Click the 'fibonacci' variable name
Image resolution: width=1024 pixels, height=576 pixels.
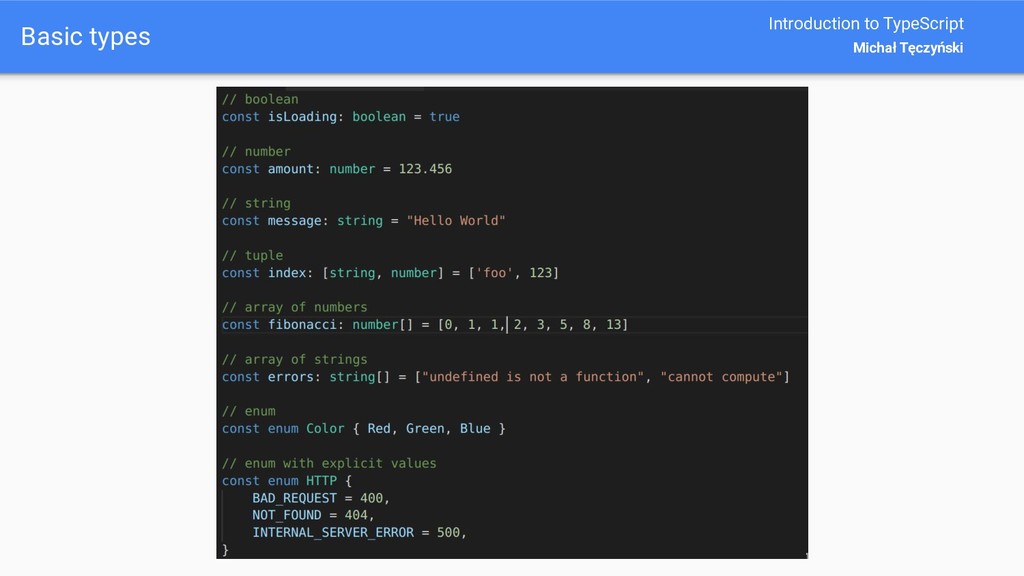302,325
